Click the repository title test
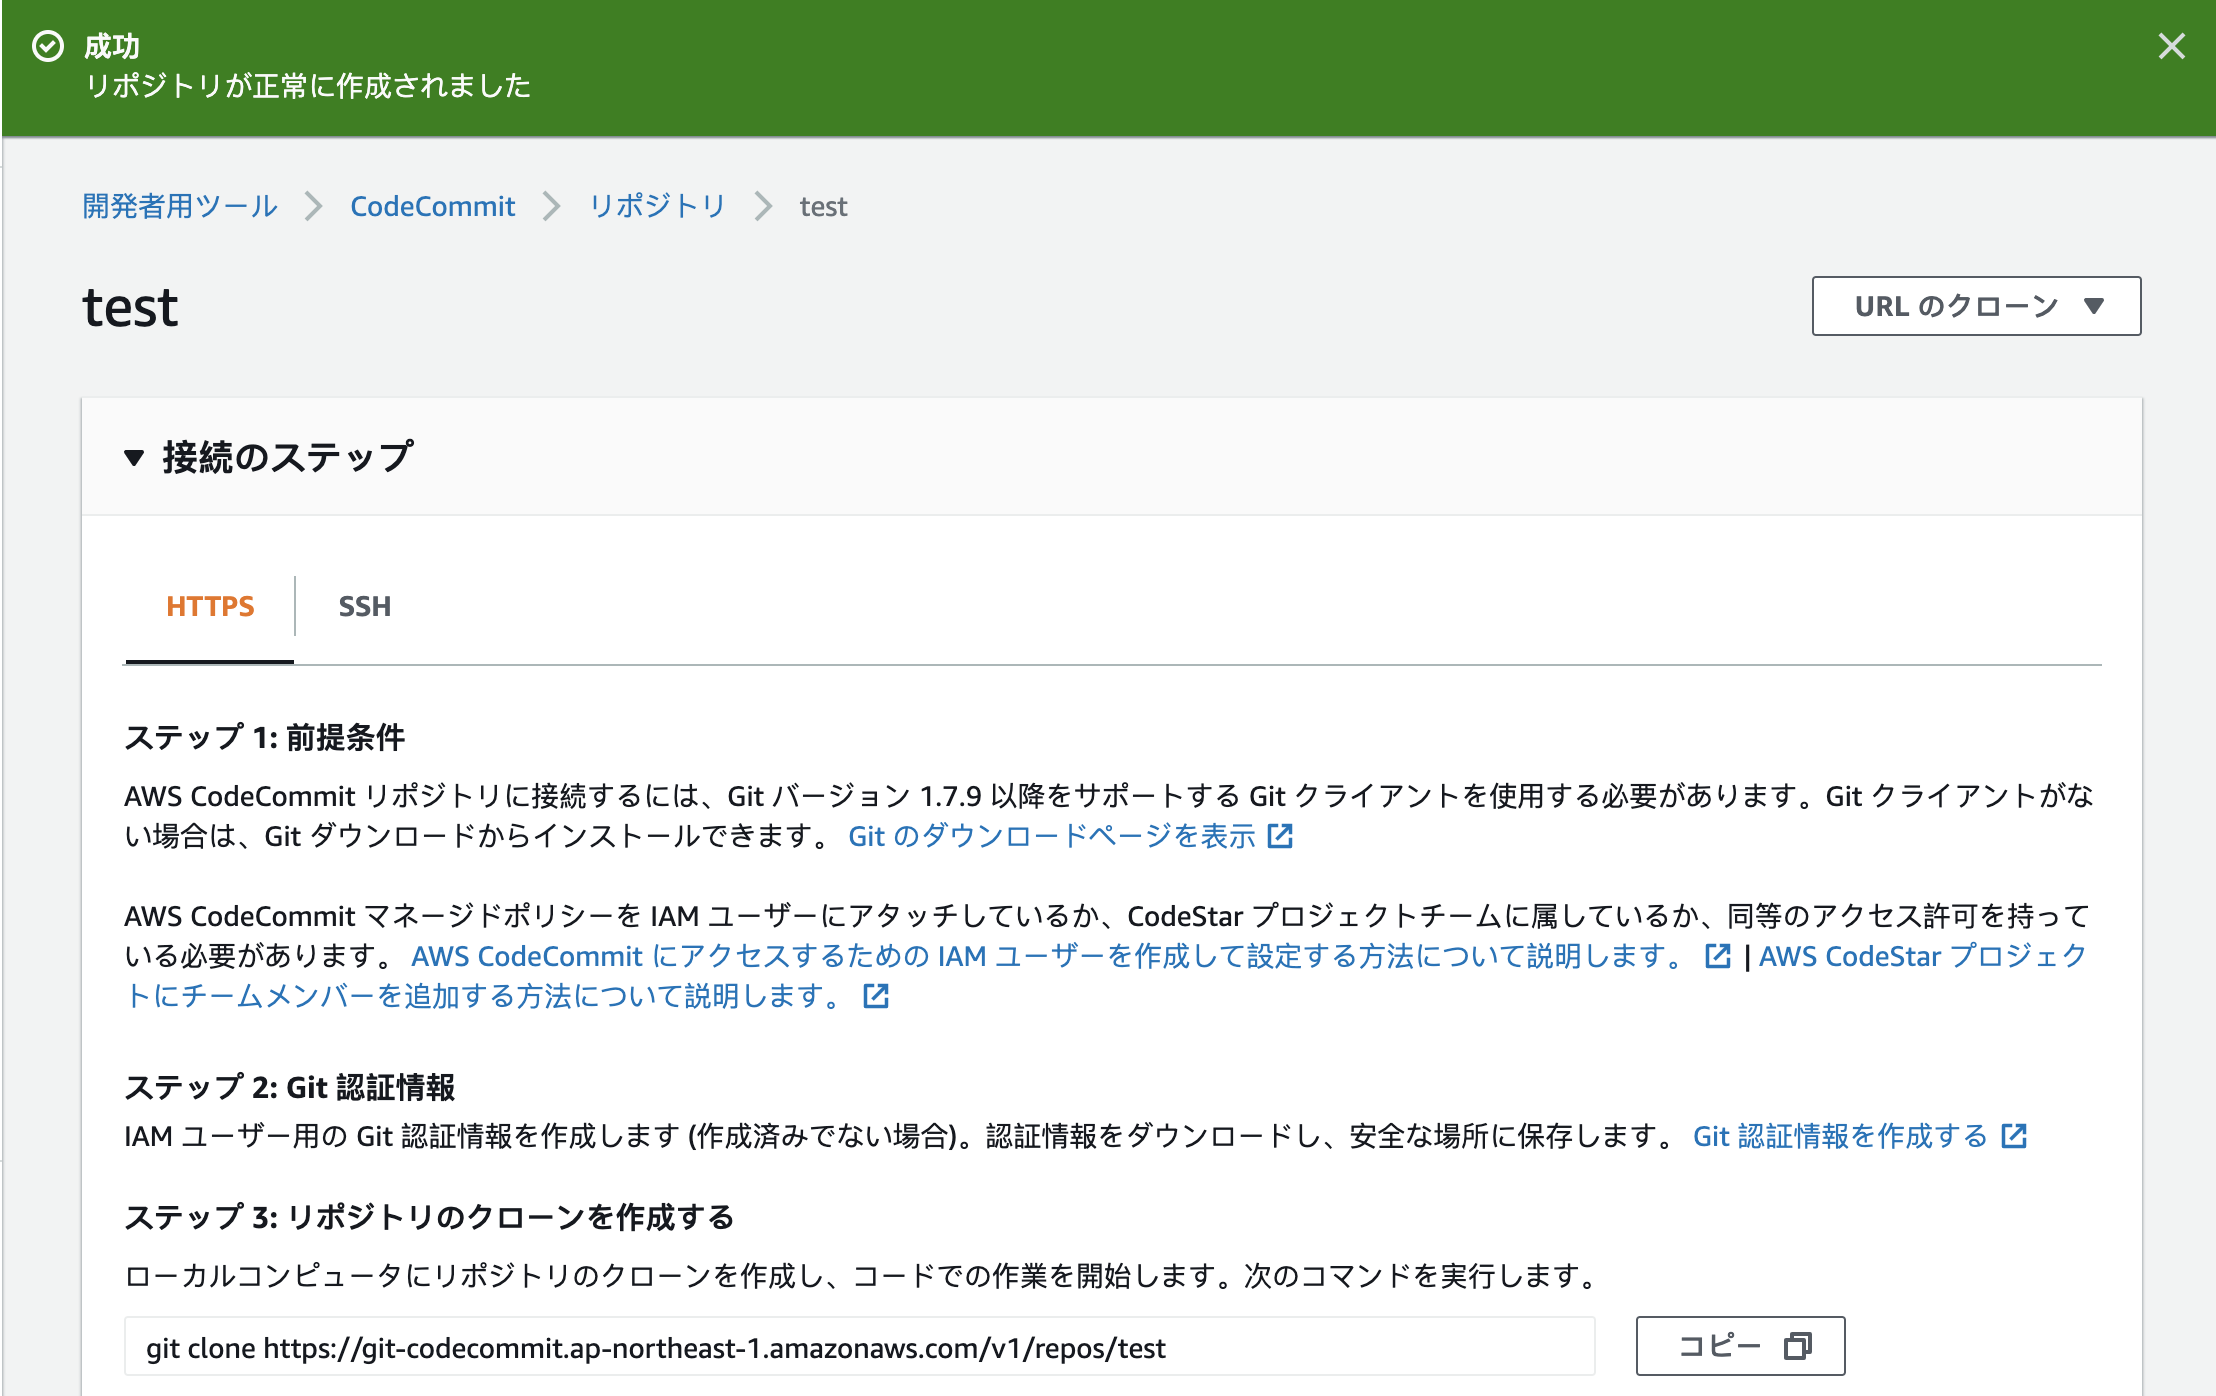 tap(131, 307)
